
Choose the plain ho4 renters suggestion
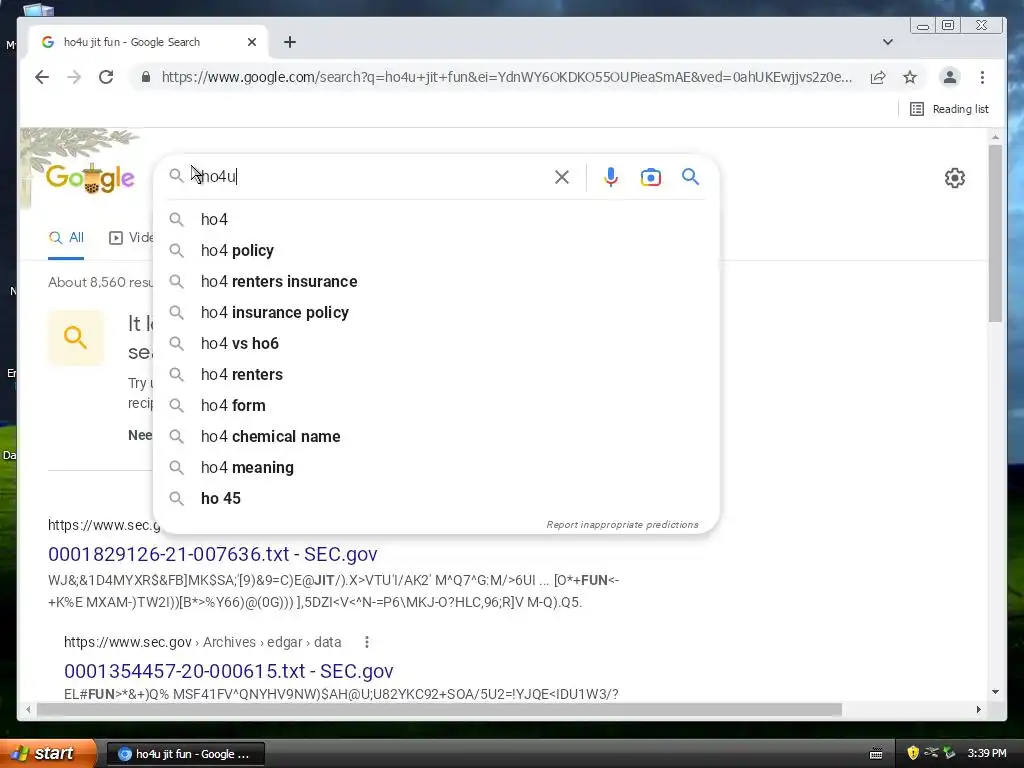pyautogui.click(x=436, y=375)
